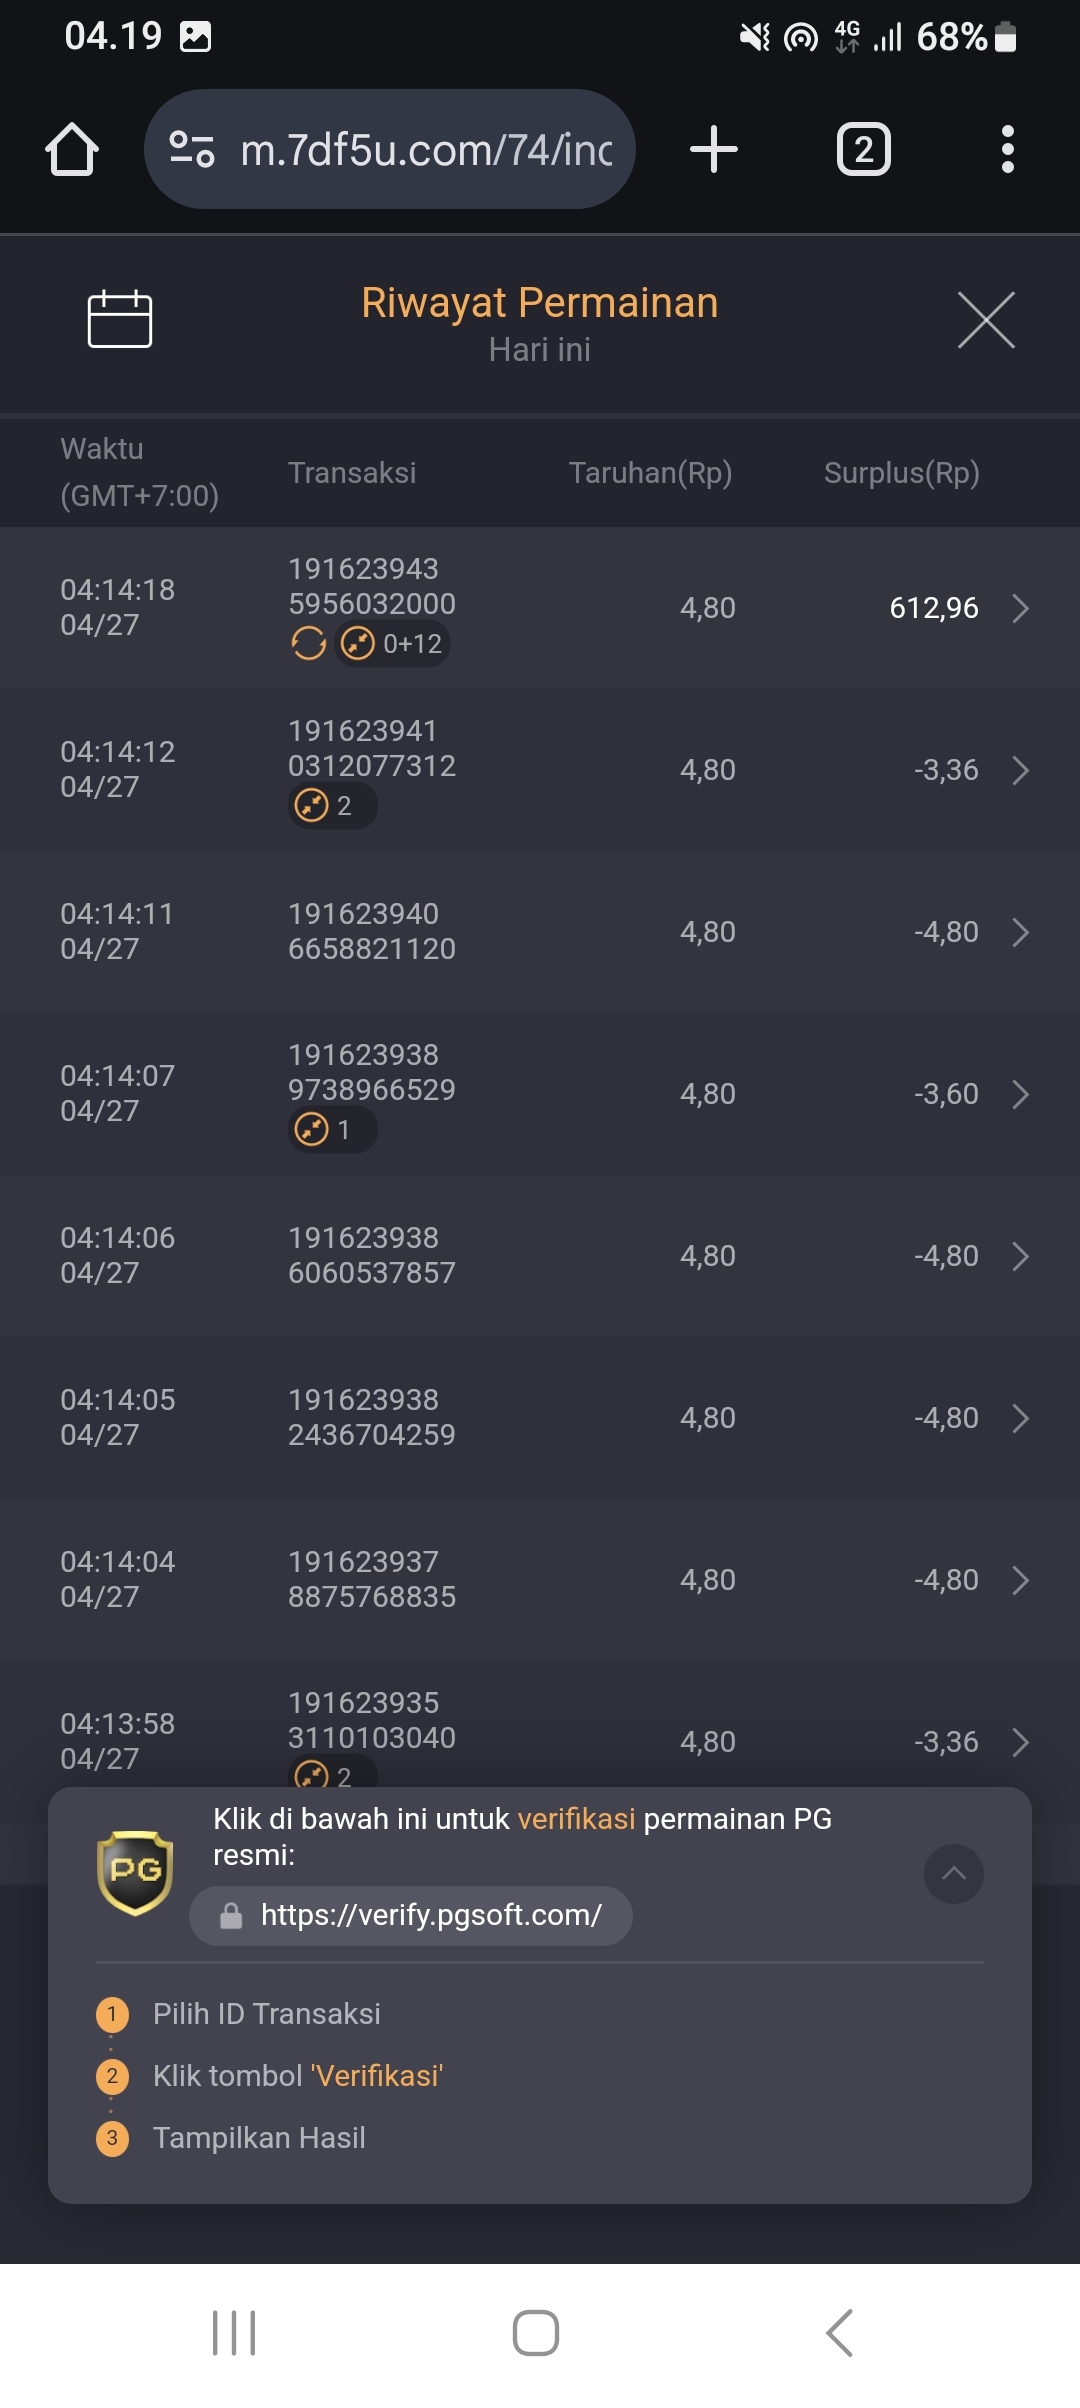The height and width of the screenshot is (2408, 1080).
Task: Tap the 0+12 scatter badge
Action: click(393, 643)
